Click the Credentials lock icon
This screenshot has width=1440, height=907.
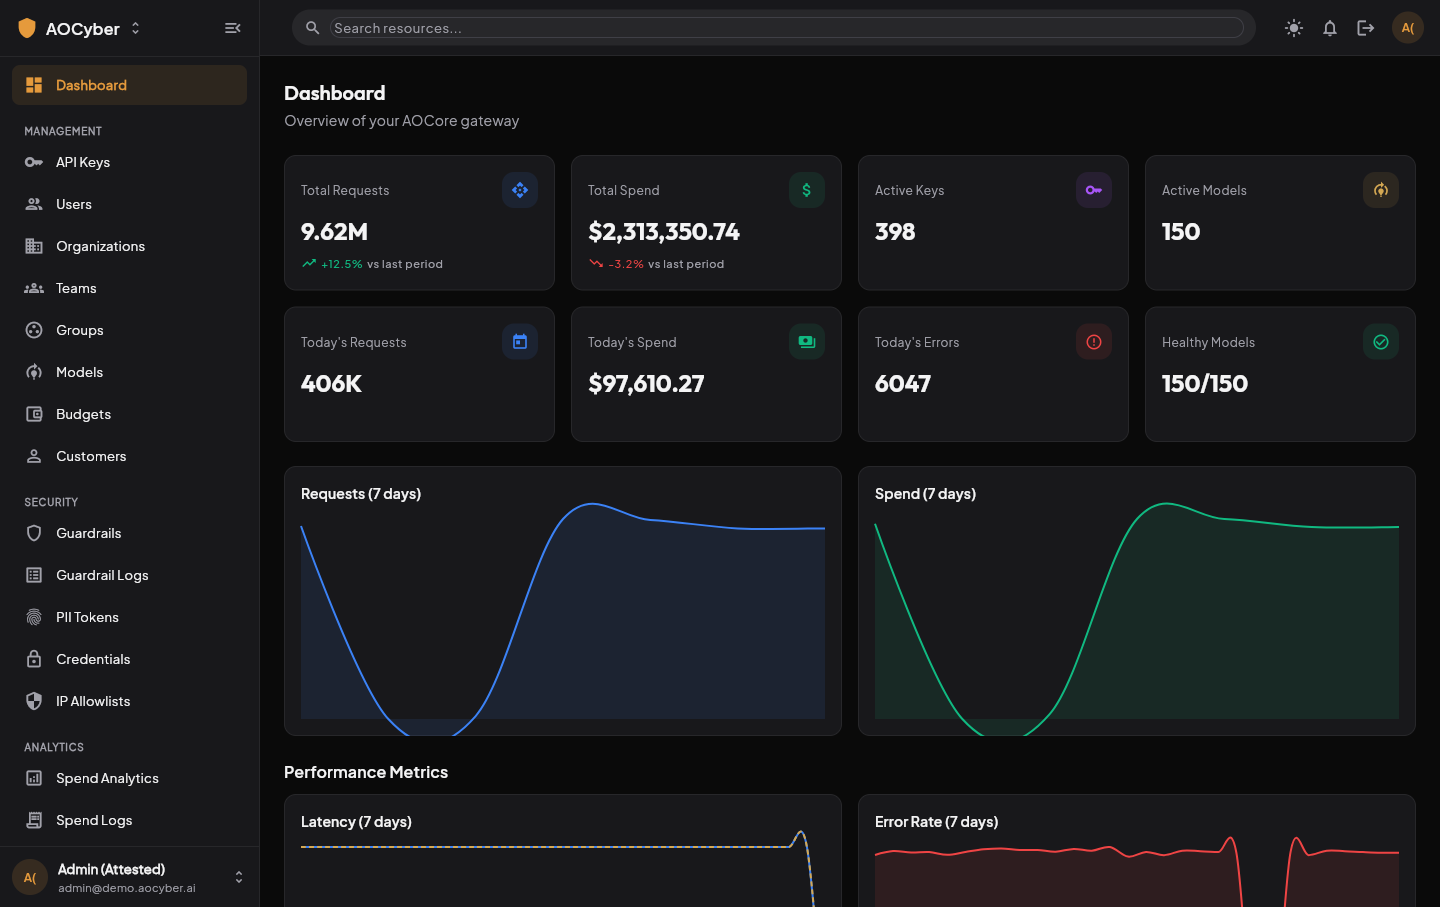point(34,659)
